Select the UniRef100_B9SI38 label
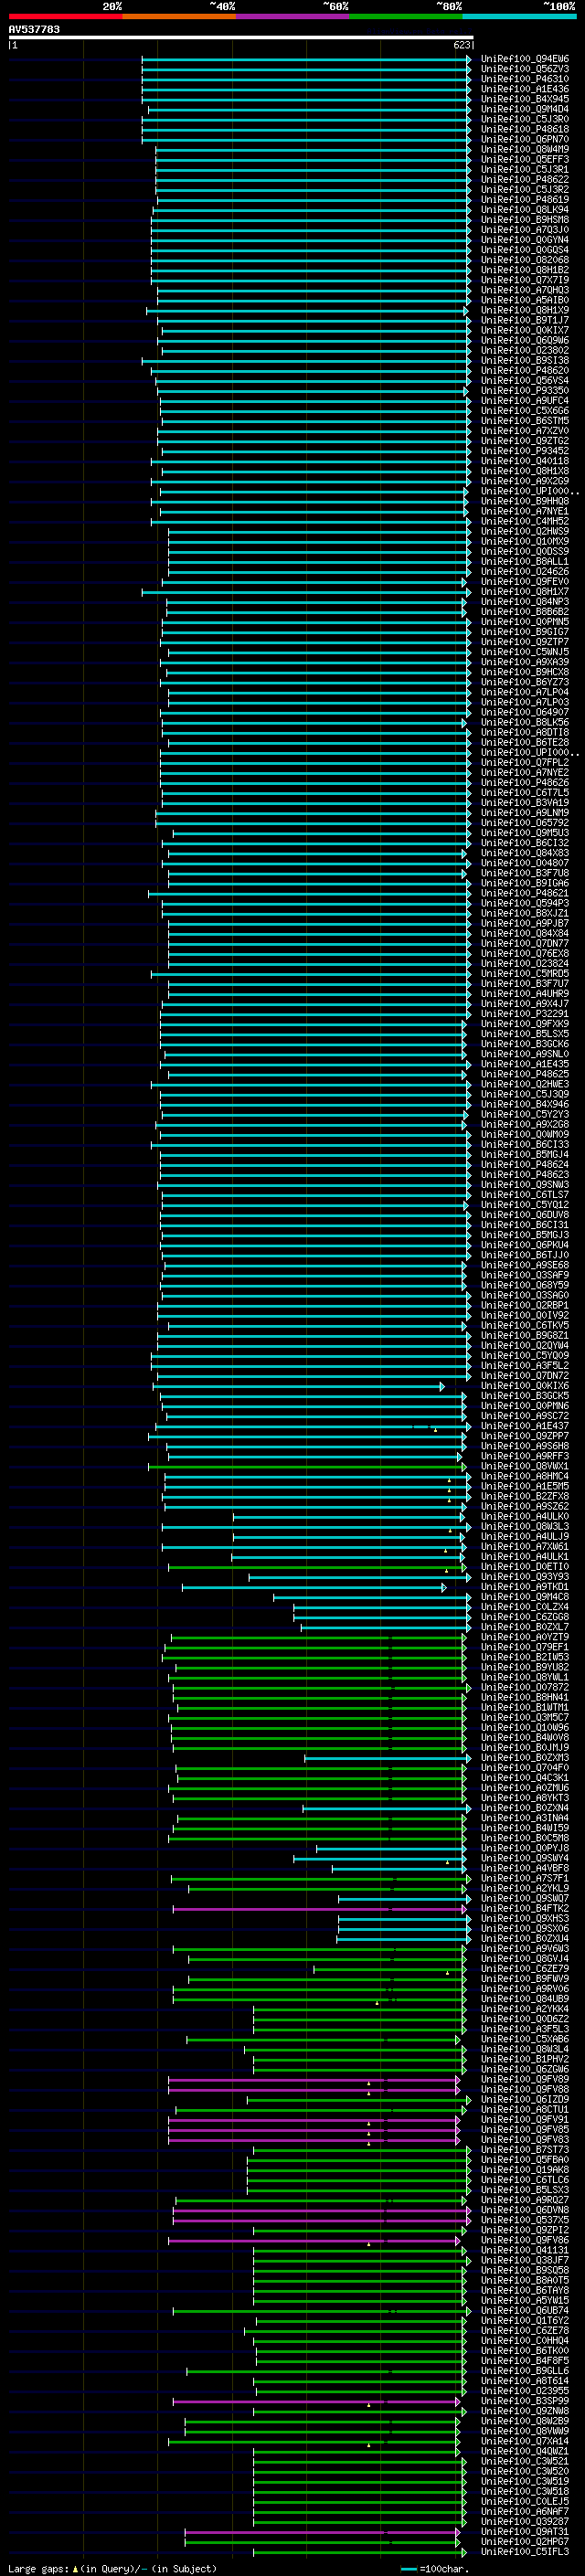 (x=525, y=360)
